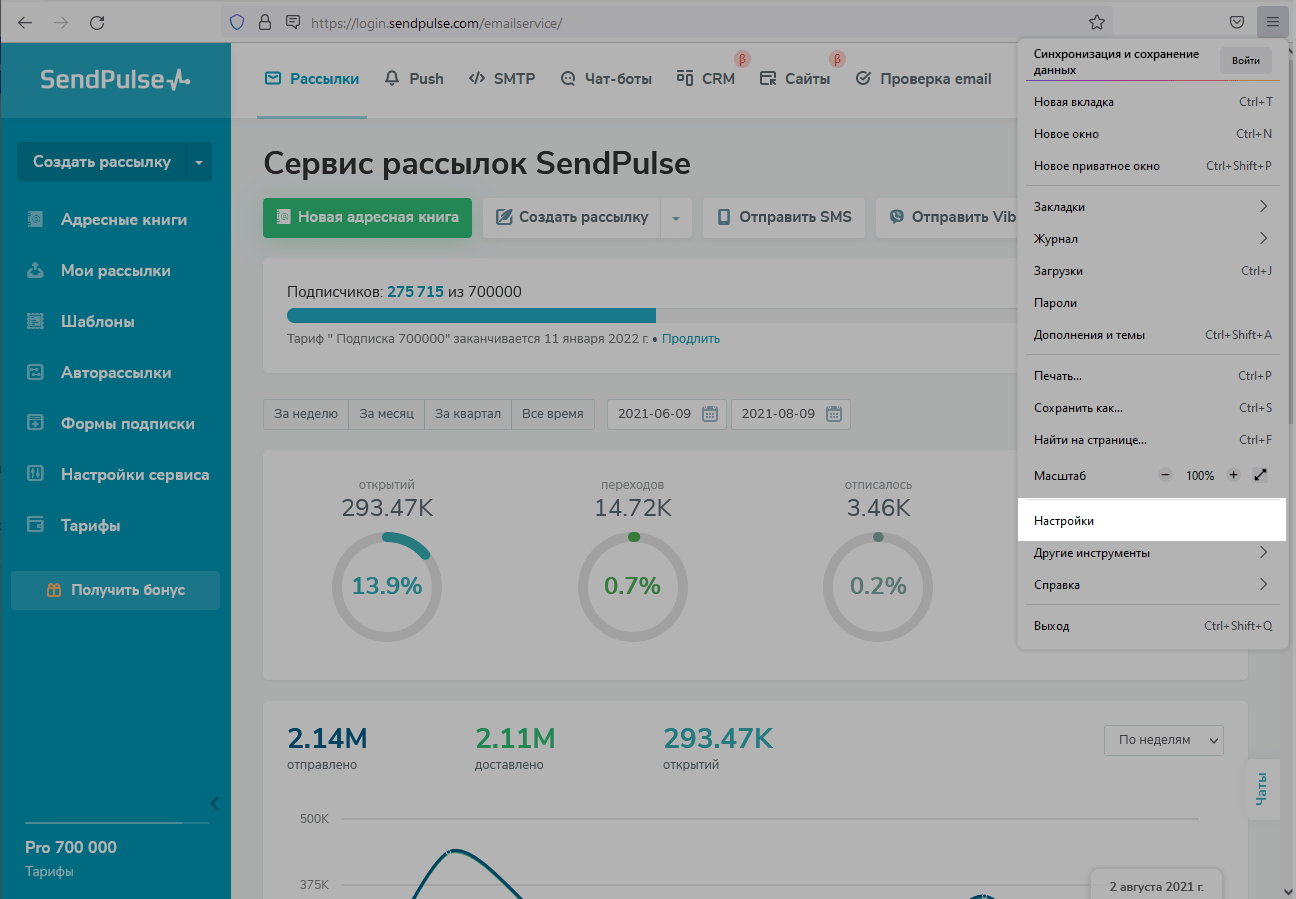Viewport: 1296px width, 899px height.
Task: Click the SendPulse logo
Action: [x=115, y=79]
